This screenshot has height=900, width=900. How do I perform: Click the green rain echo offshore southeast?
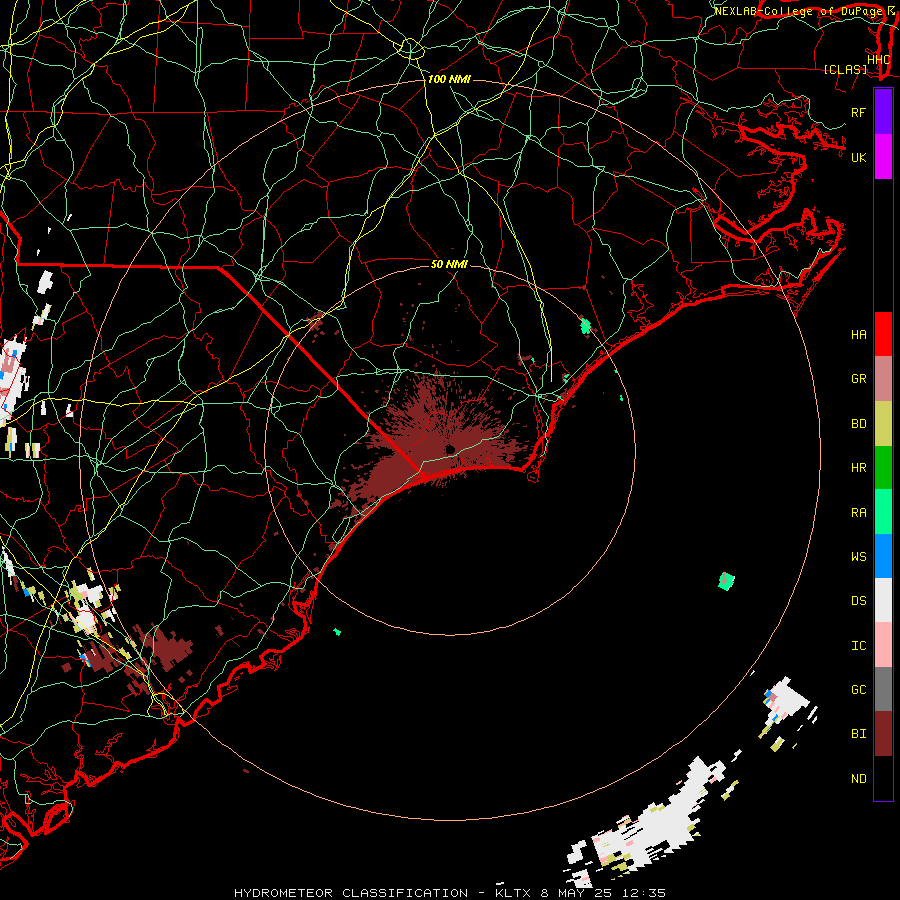tap(726, 580)
